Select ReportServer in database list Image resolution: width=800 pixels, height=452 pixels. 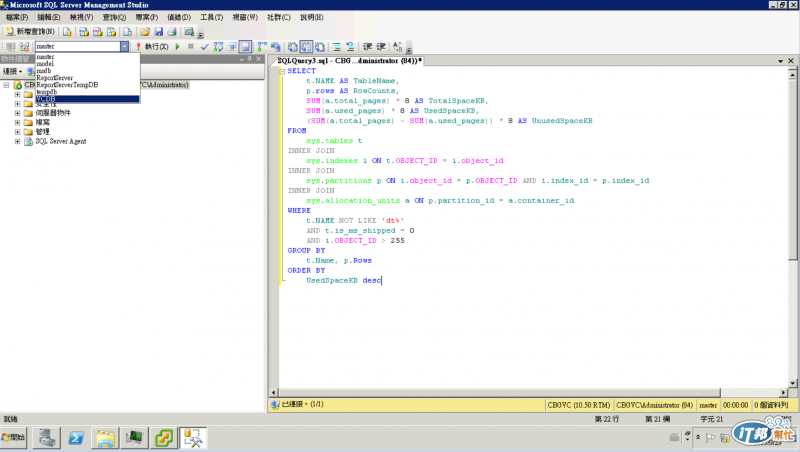(87, 78)
